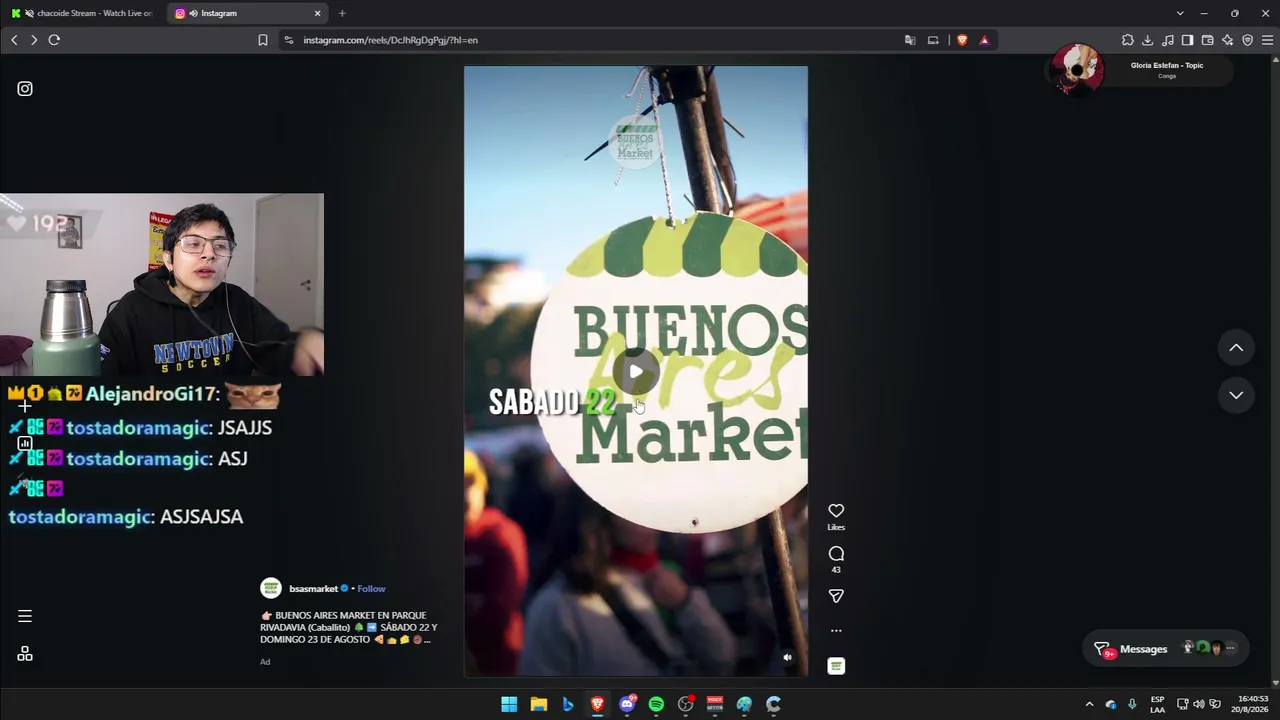
Task: Open the Messages panel
Action: (1165, 649)
